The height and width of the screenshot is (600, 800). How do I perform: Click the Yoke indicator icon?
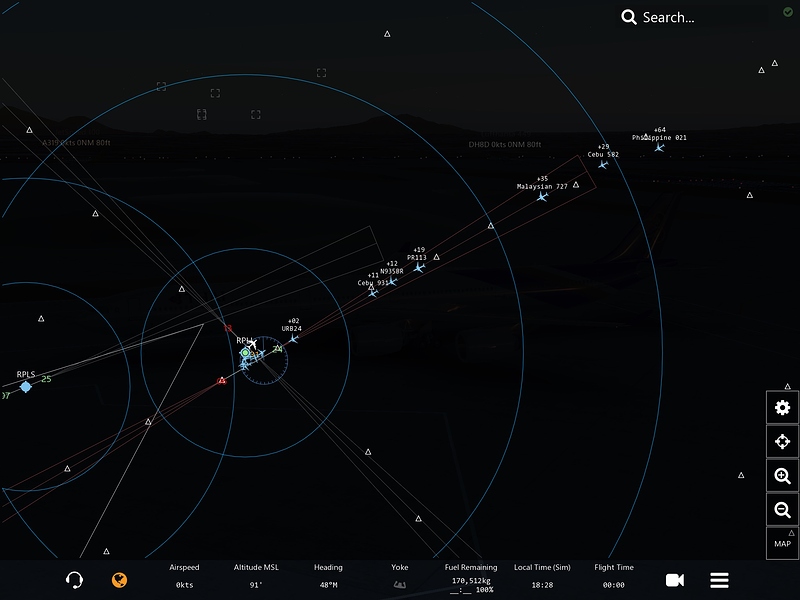[399, 585]
